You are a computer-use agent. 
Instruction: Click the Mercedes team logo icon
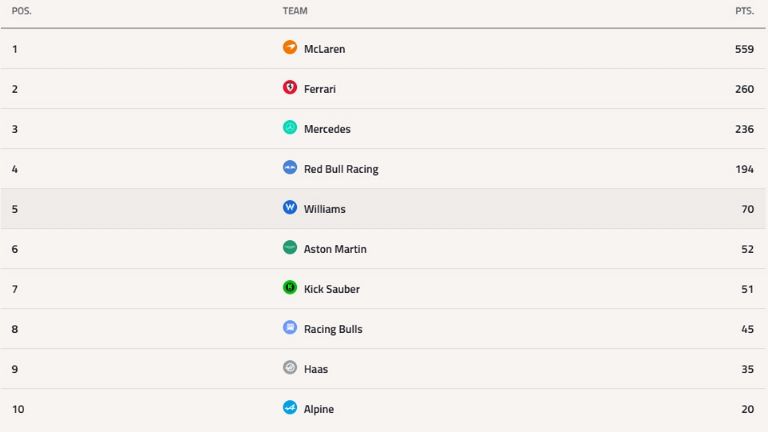point(290,128)
